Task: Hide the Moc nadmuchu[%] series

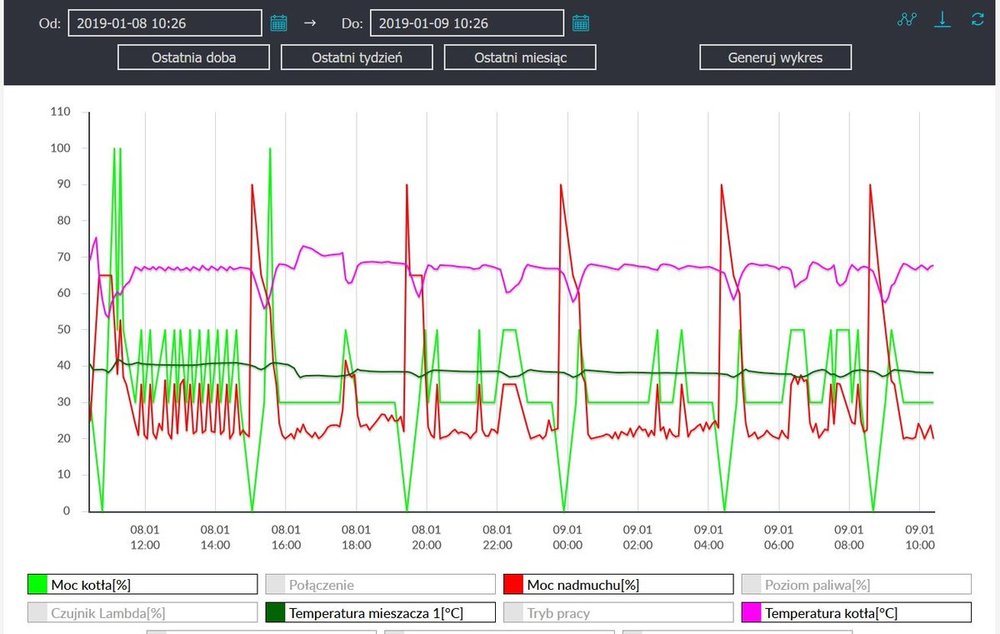Action: click(x=618, y=585)
